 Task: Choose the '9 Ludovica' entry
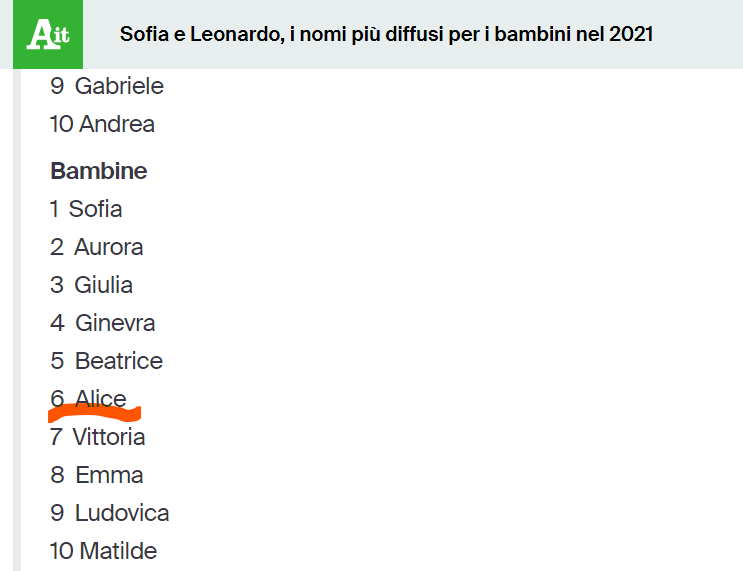110,513
